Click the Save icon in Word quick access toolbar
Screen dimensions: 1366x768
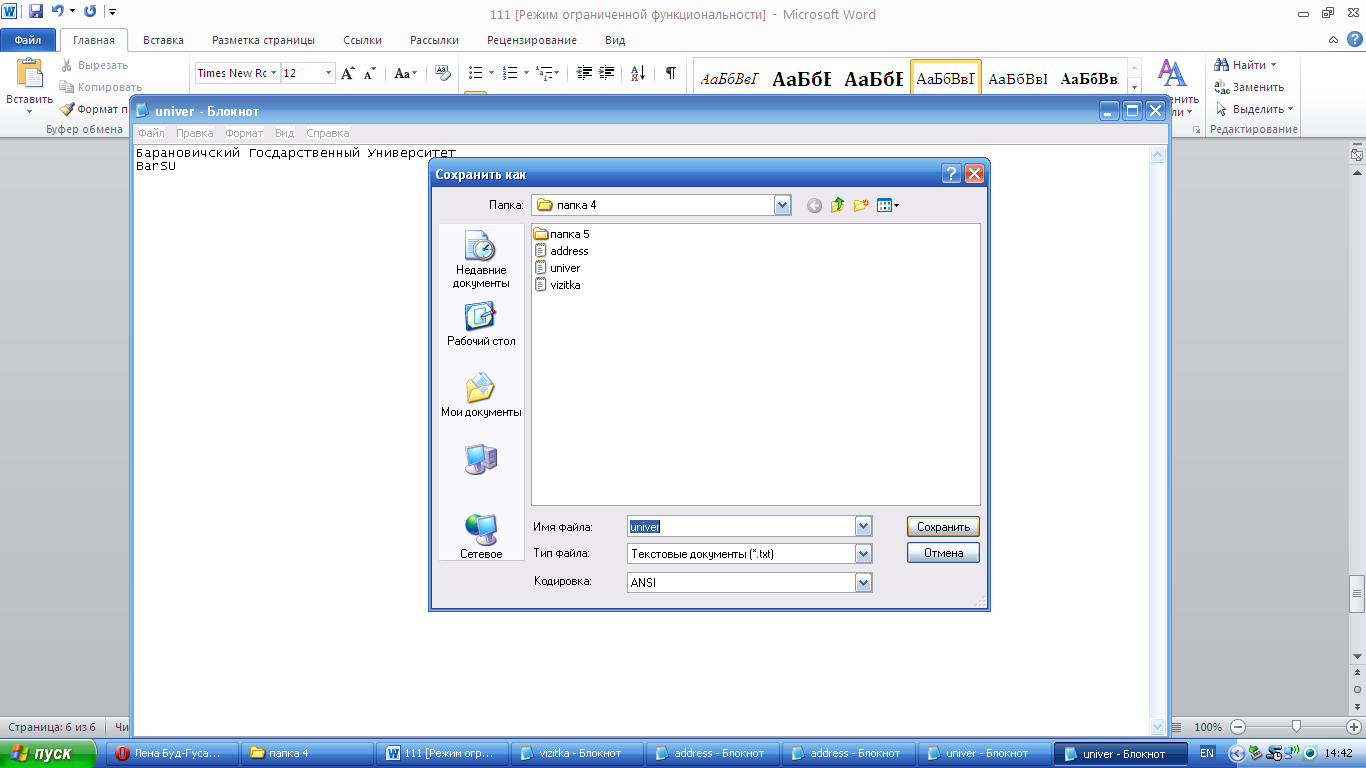click(x=36, y=12)
